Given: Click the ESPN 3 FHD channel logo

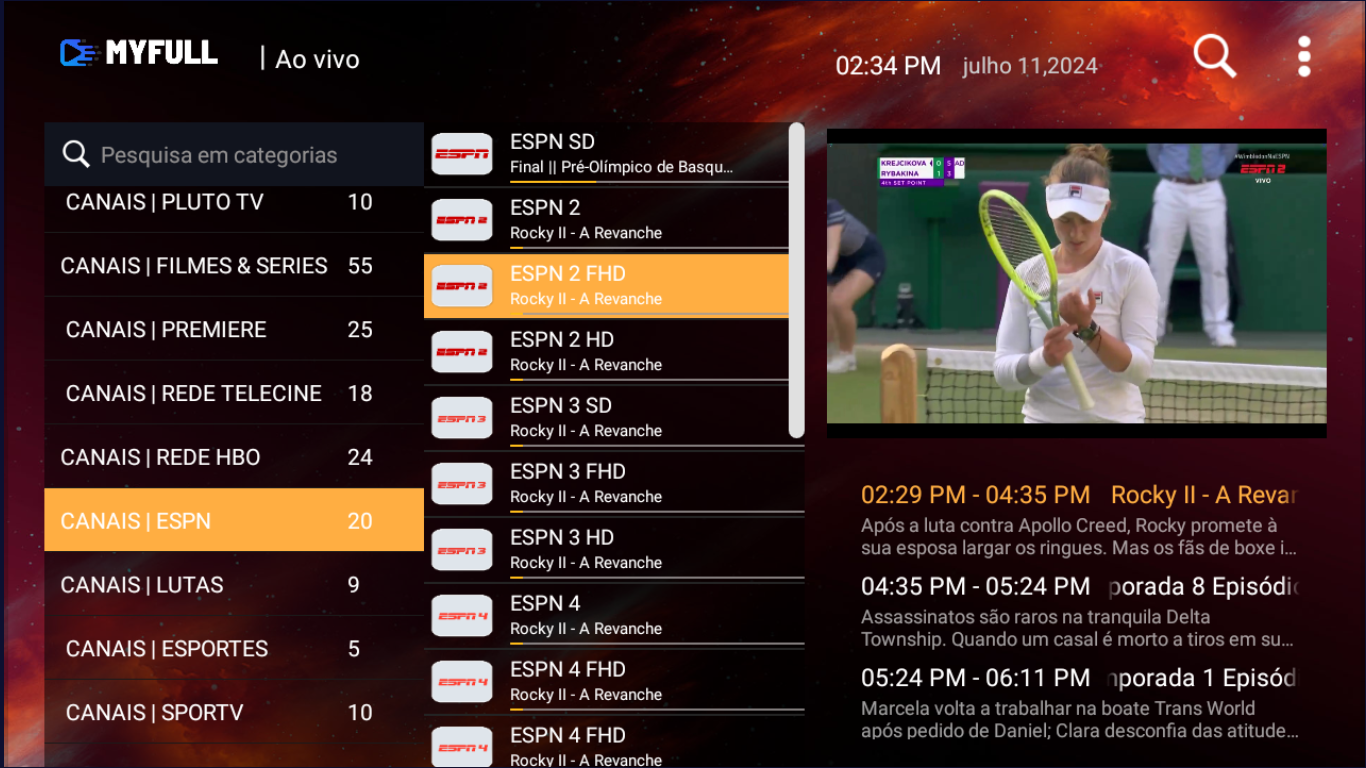Looking at the screenshot, I should click(x=462, y=484).
